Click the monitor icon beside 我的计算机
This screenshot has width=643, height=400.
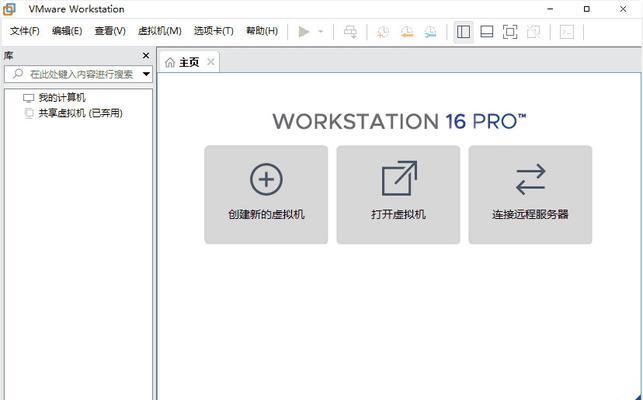coord(28,98)
